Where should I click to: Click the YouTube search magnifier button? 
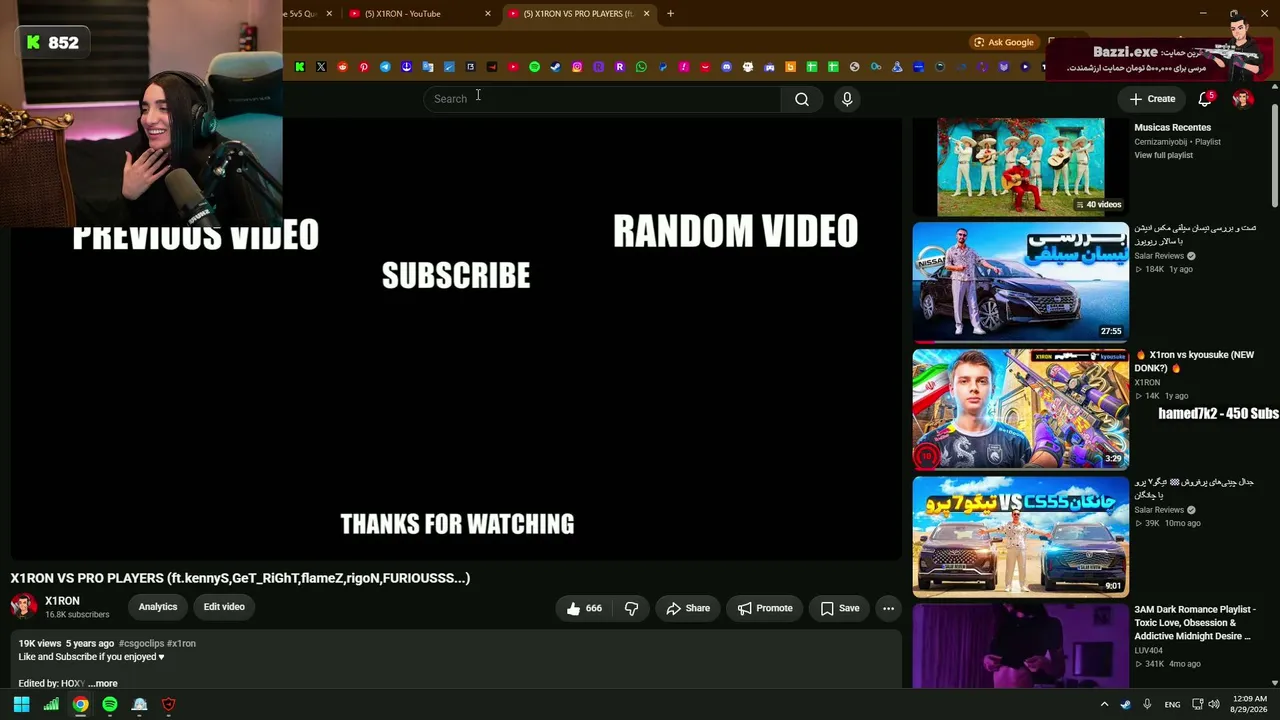point(802,99)
